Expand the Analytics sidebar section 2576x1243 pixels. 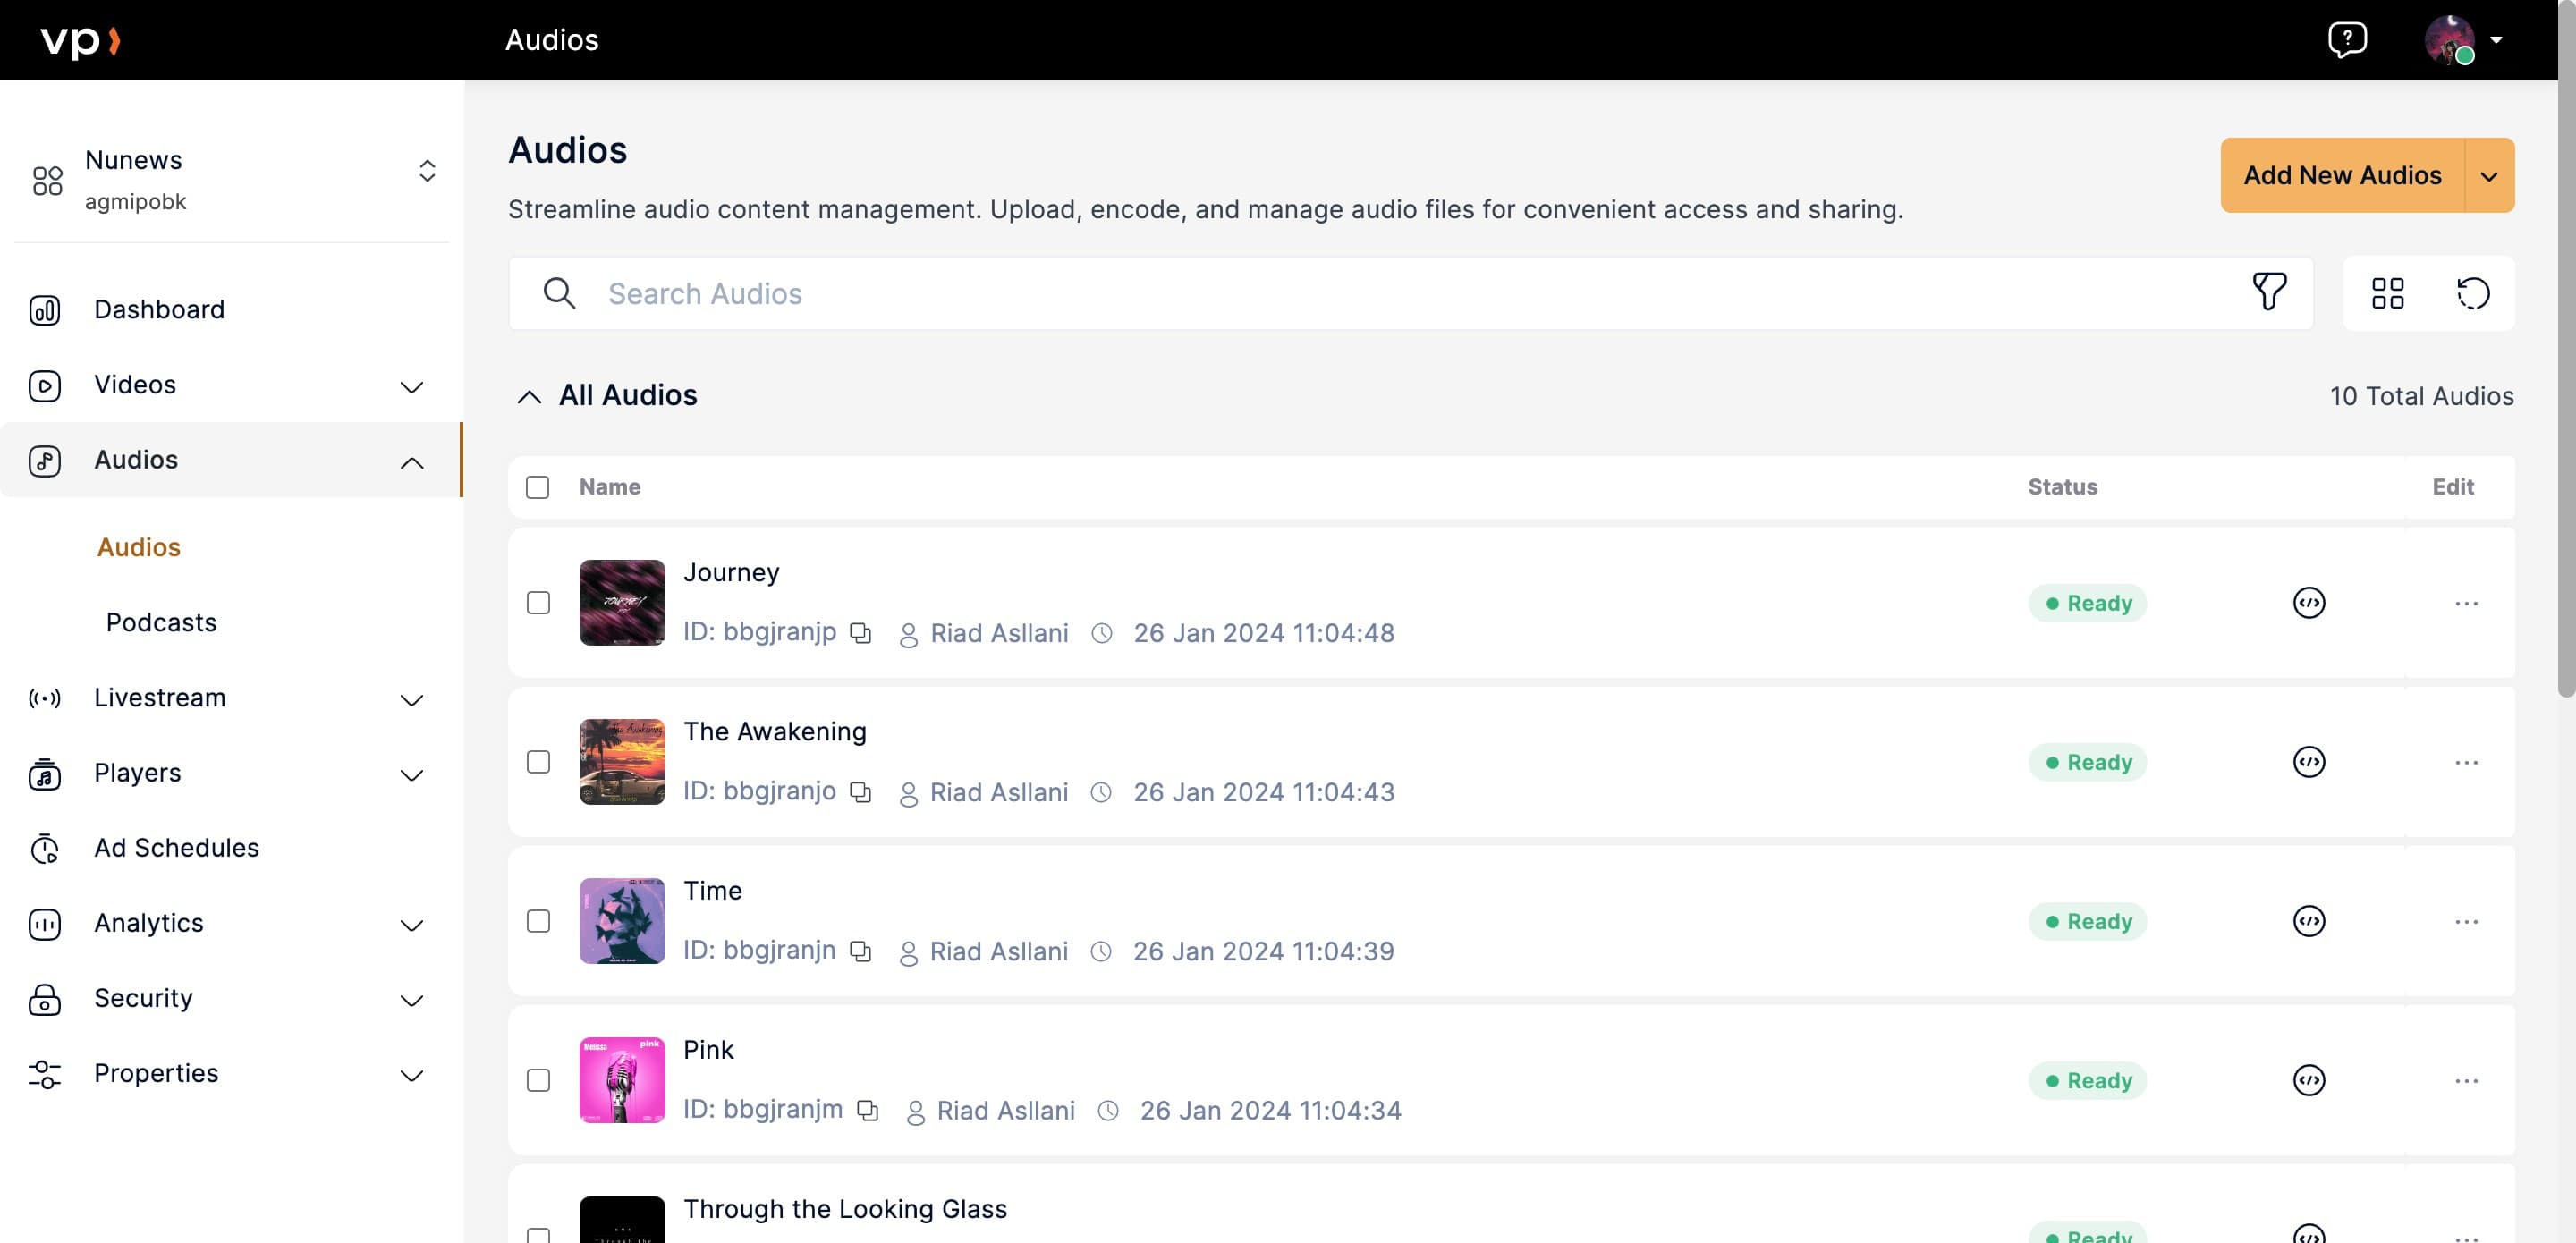coord(412,925)
